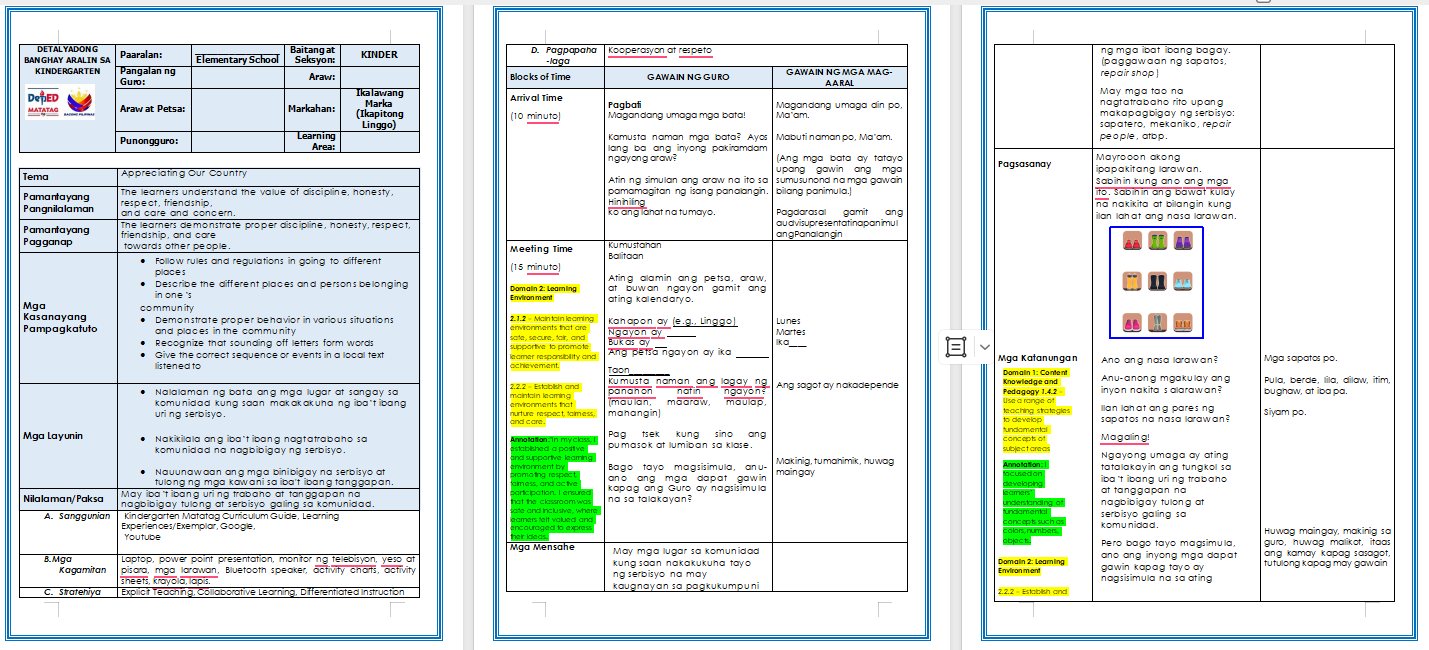Click 'Ang sagot ay nakadepende' text
This screenshot has height=650, width=1429.
click(x=837, y=384)
